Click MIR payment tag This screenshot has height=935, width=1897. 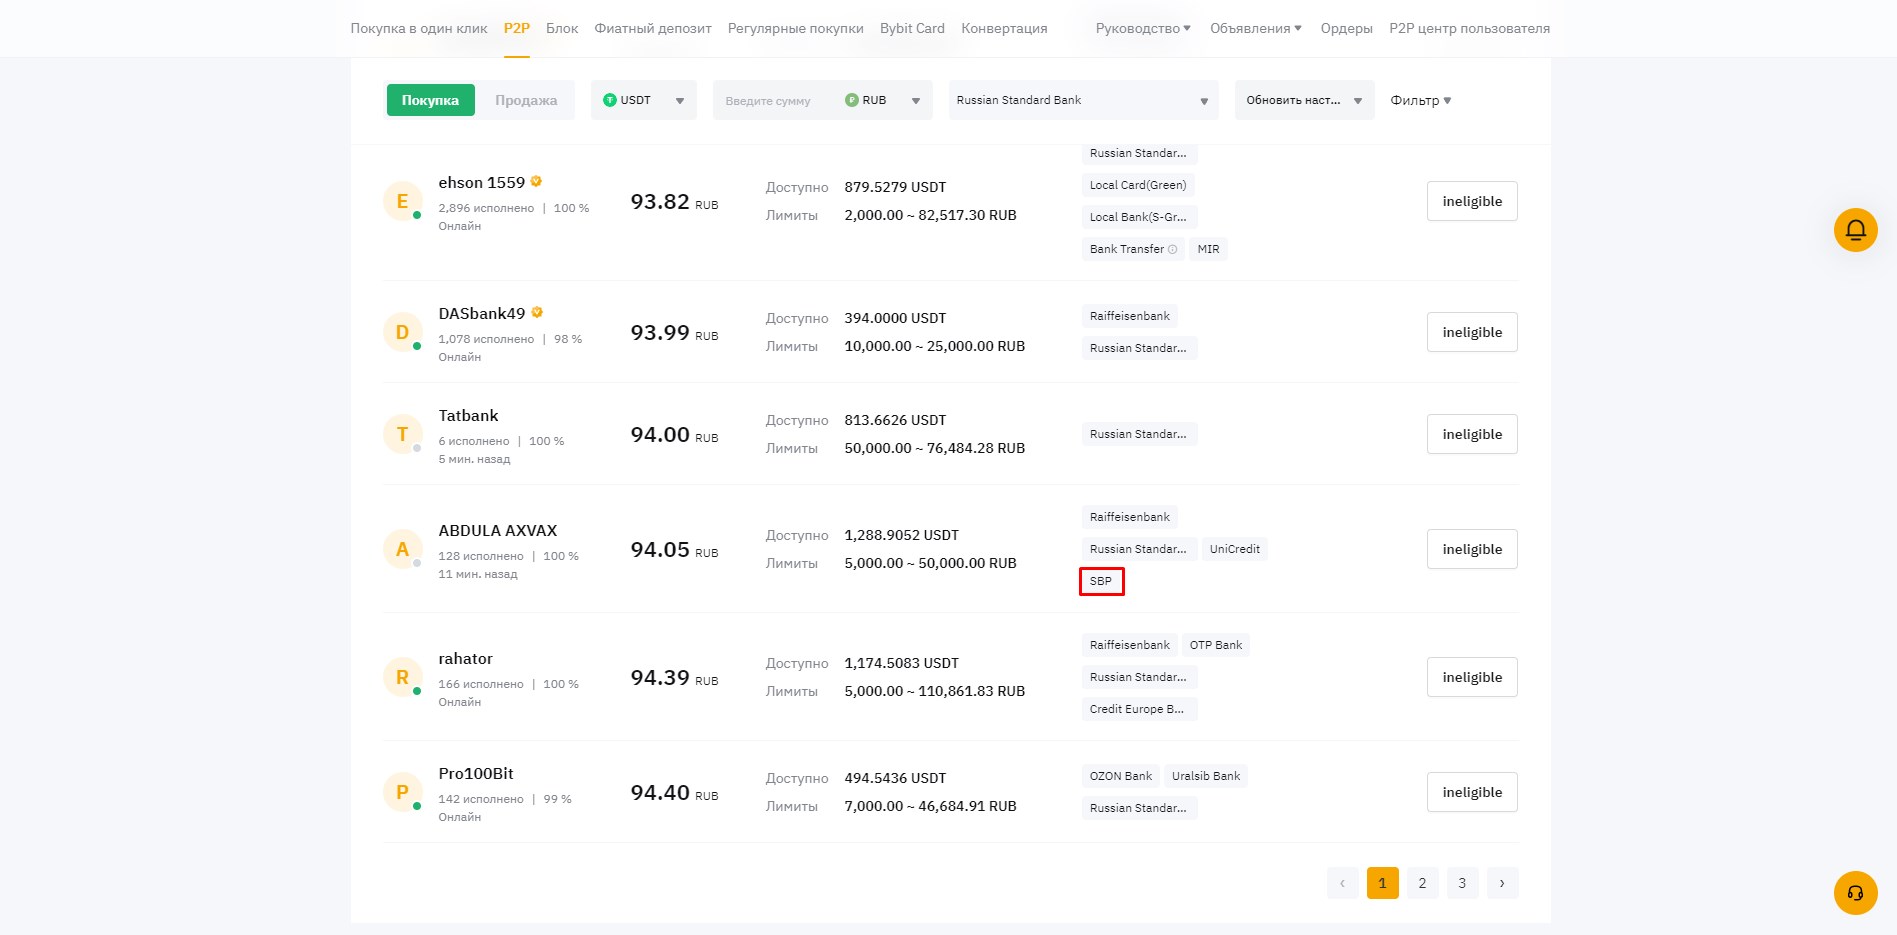[1208, 249]
